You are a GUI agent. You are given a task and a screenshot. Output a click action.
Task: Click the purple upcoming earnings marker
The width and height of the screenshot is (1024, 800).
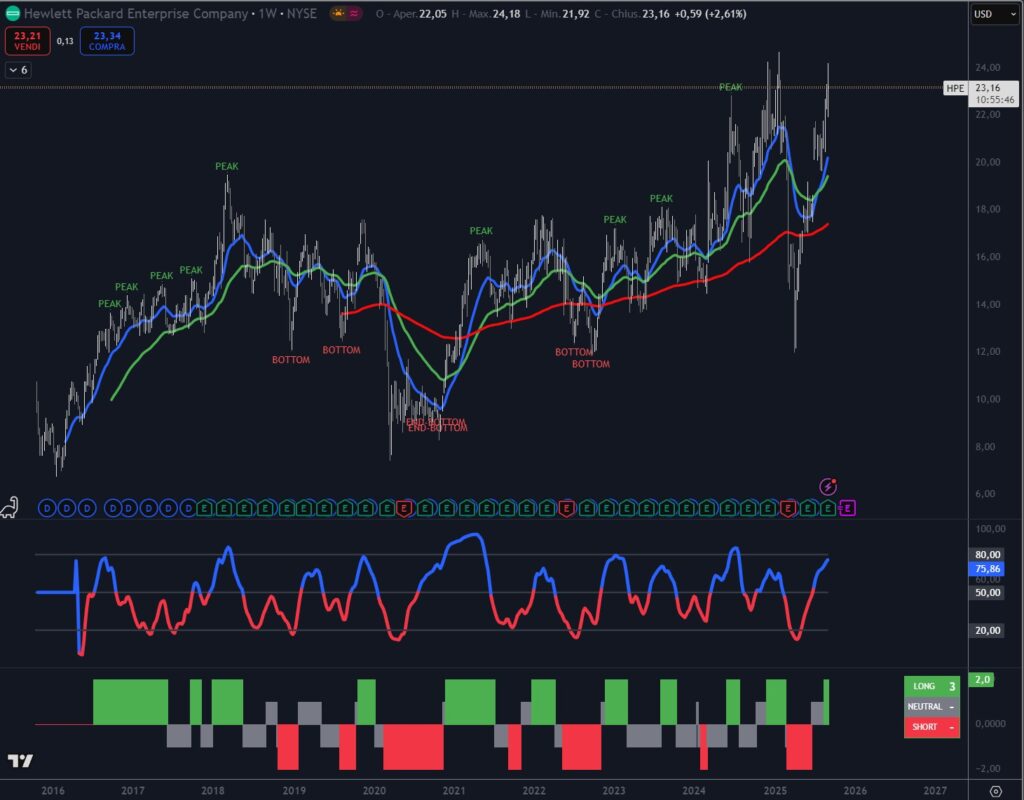click(848, 508)
